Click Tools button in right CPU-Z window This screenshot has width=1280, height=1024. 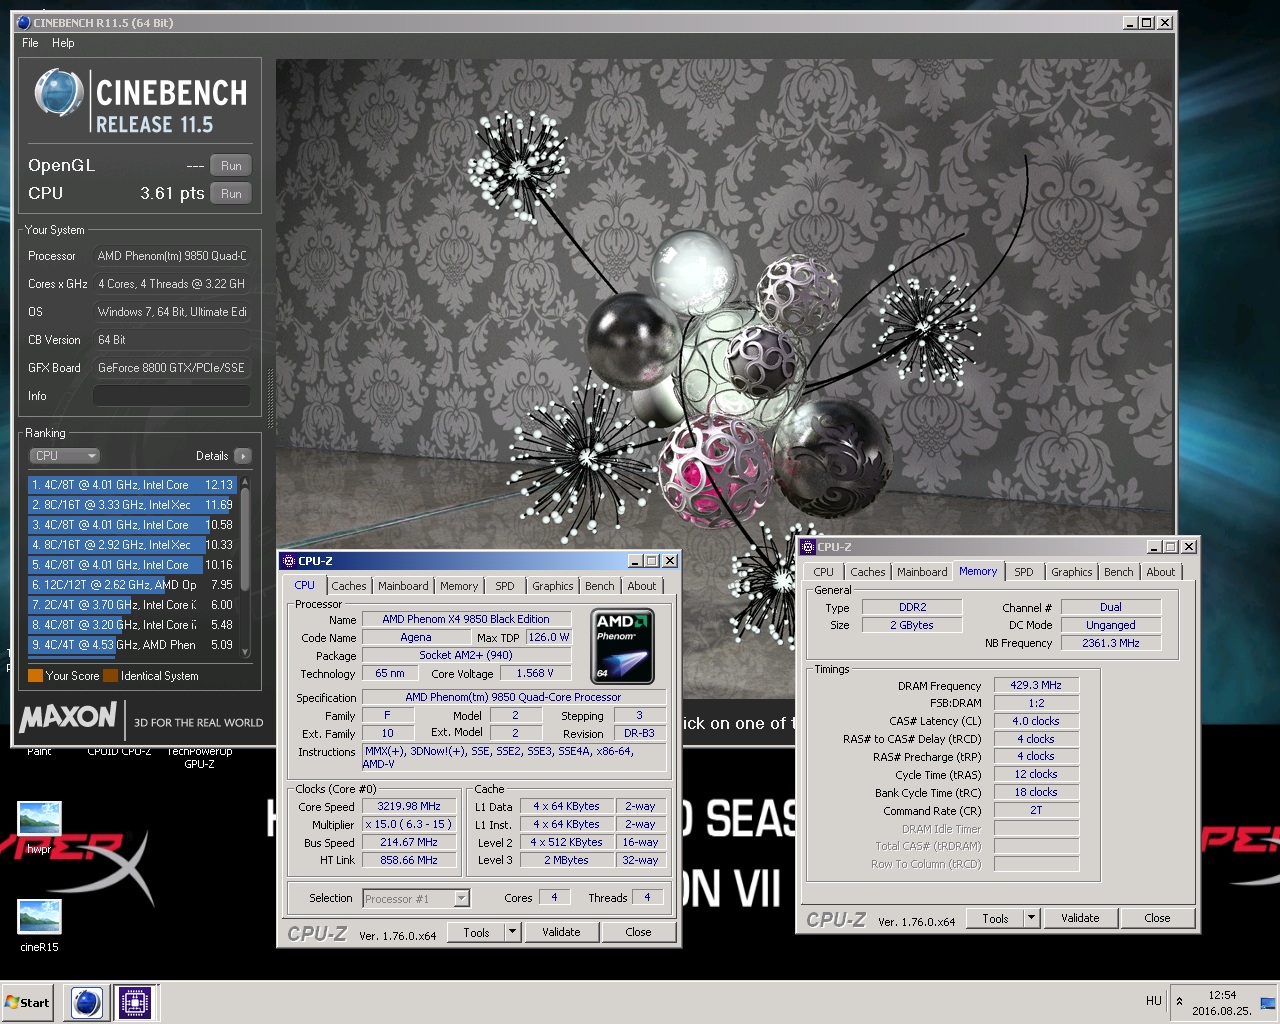995,918
